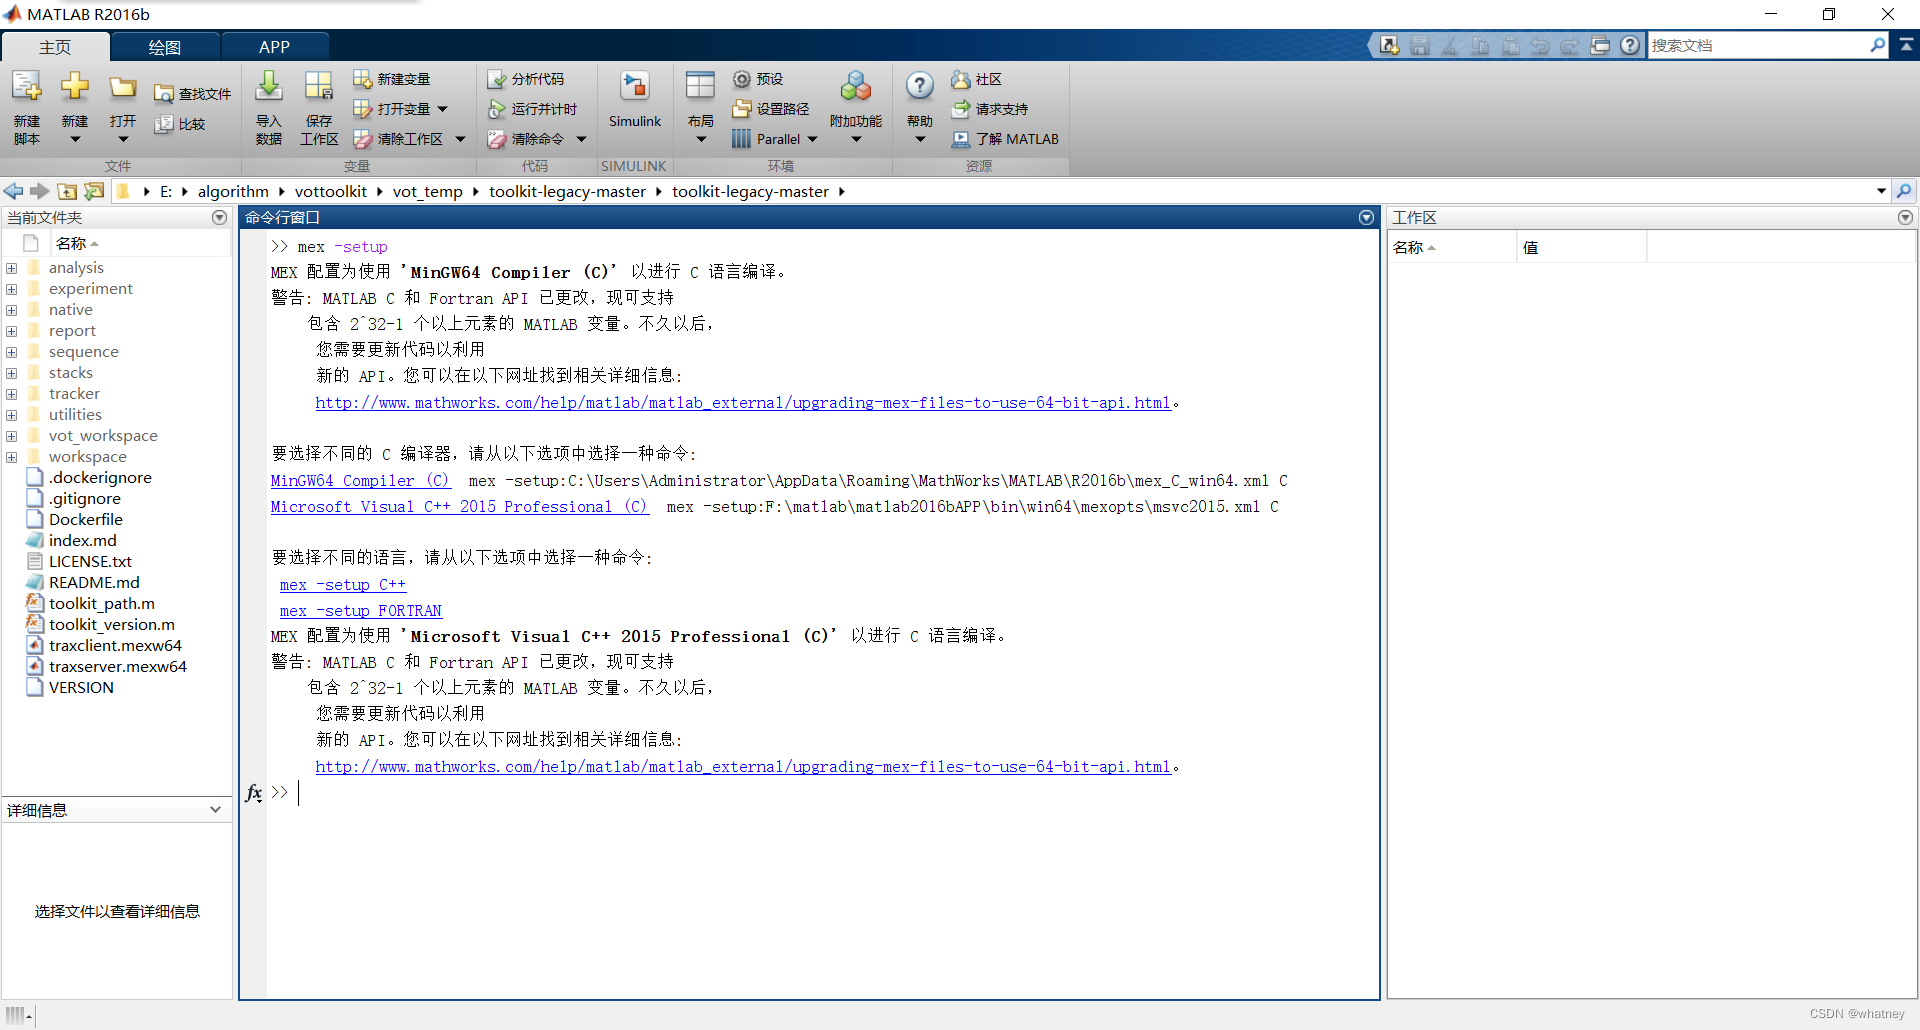Click the search icon in address bar
1920x1030 pixels.
pos(1904,191)
